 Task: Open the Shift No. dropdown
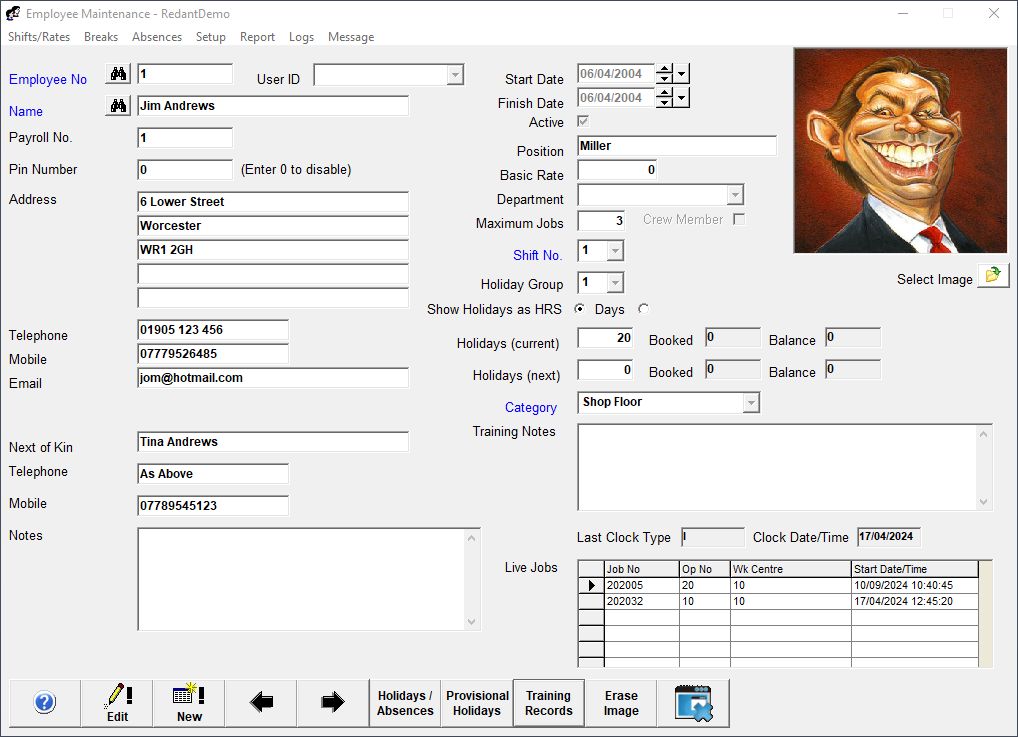pyautogui.click(x=615, y=251)
